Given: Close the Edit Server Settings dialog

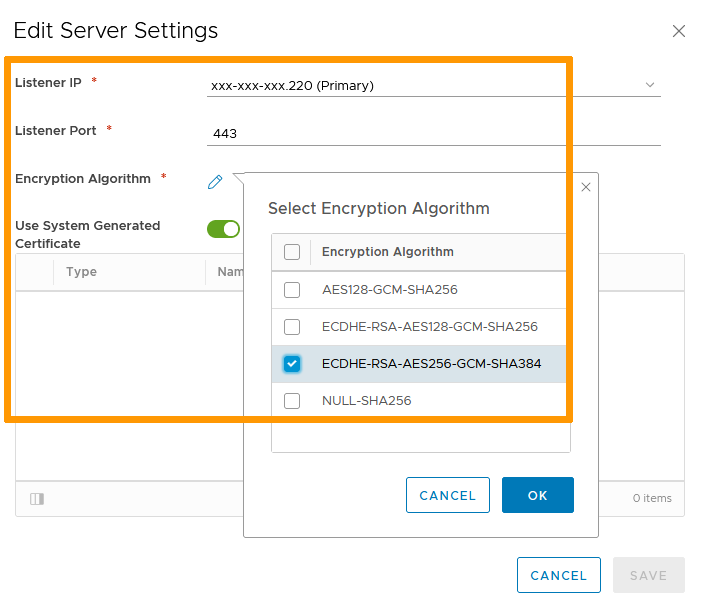Looking at the screenshot, I should [679, 31].
